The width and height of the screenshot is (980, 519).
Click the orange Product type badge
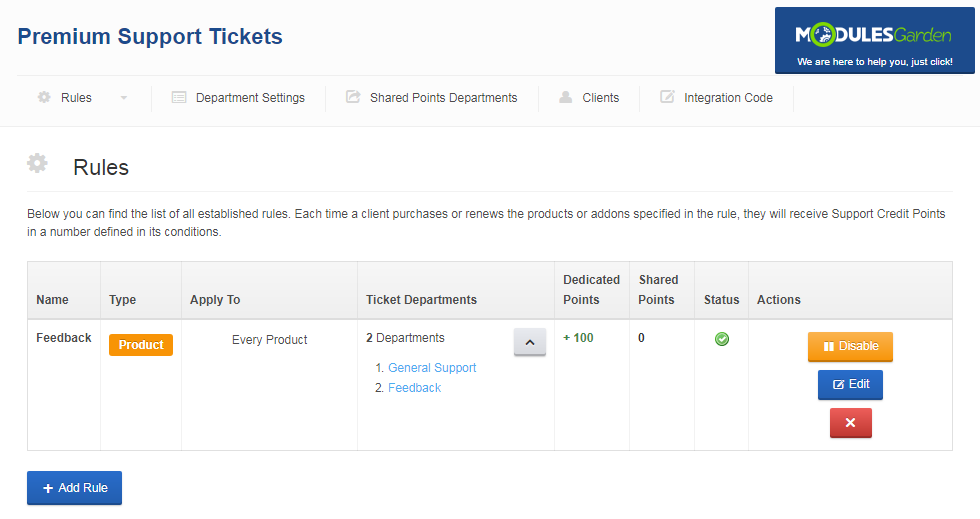pos(141,345)
